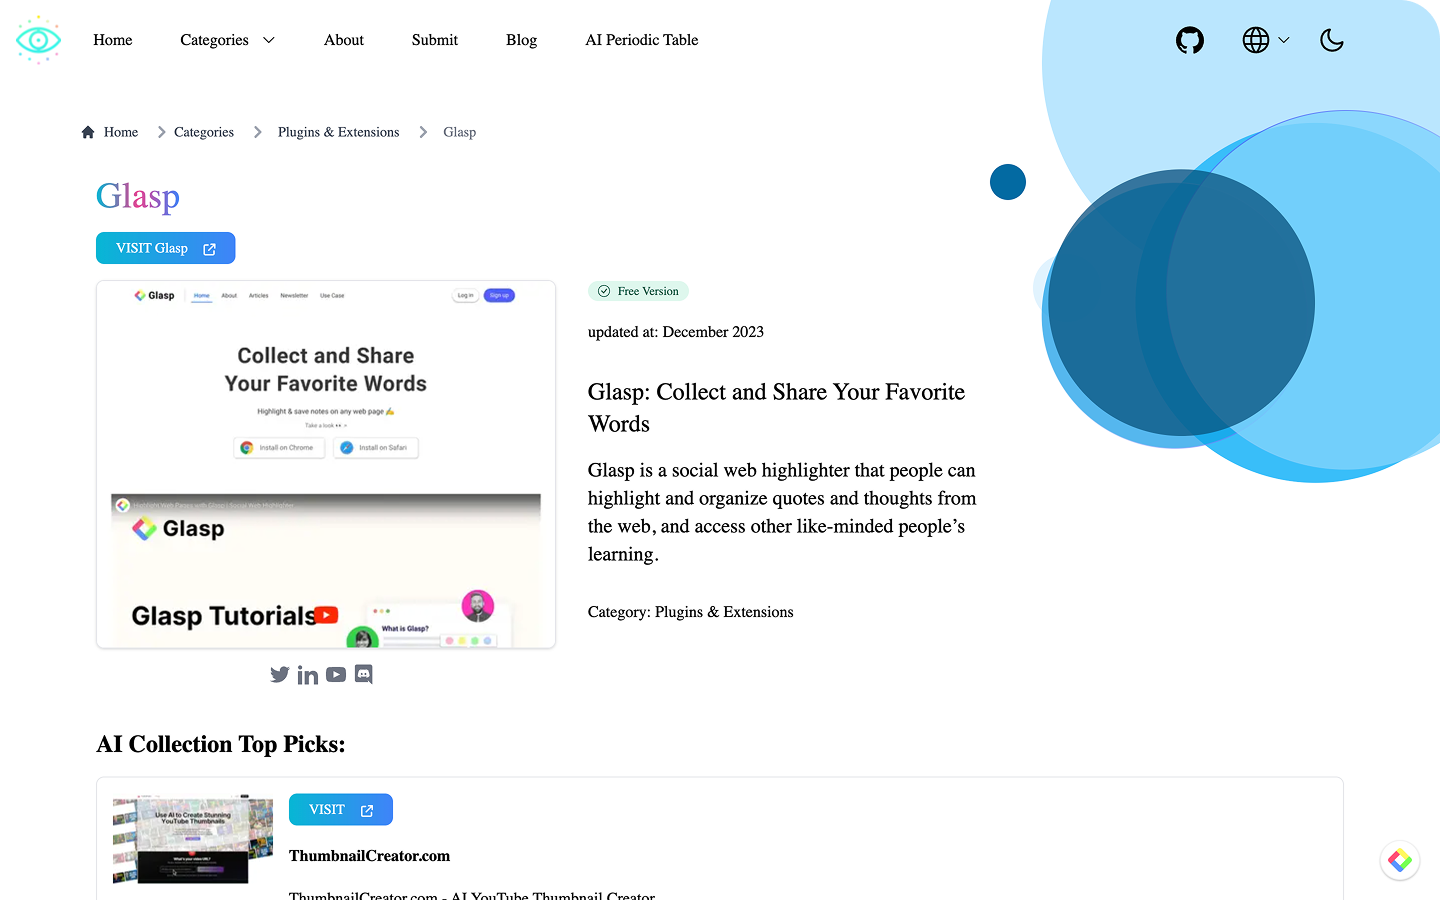Image resolution: width=1440 pixels, height=900 pixels.
Task: Open Glasp's Twitter profile icon
Action: point(280,675)
